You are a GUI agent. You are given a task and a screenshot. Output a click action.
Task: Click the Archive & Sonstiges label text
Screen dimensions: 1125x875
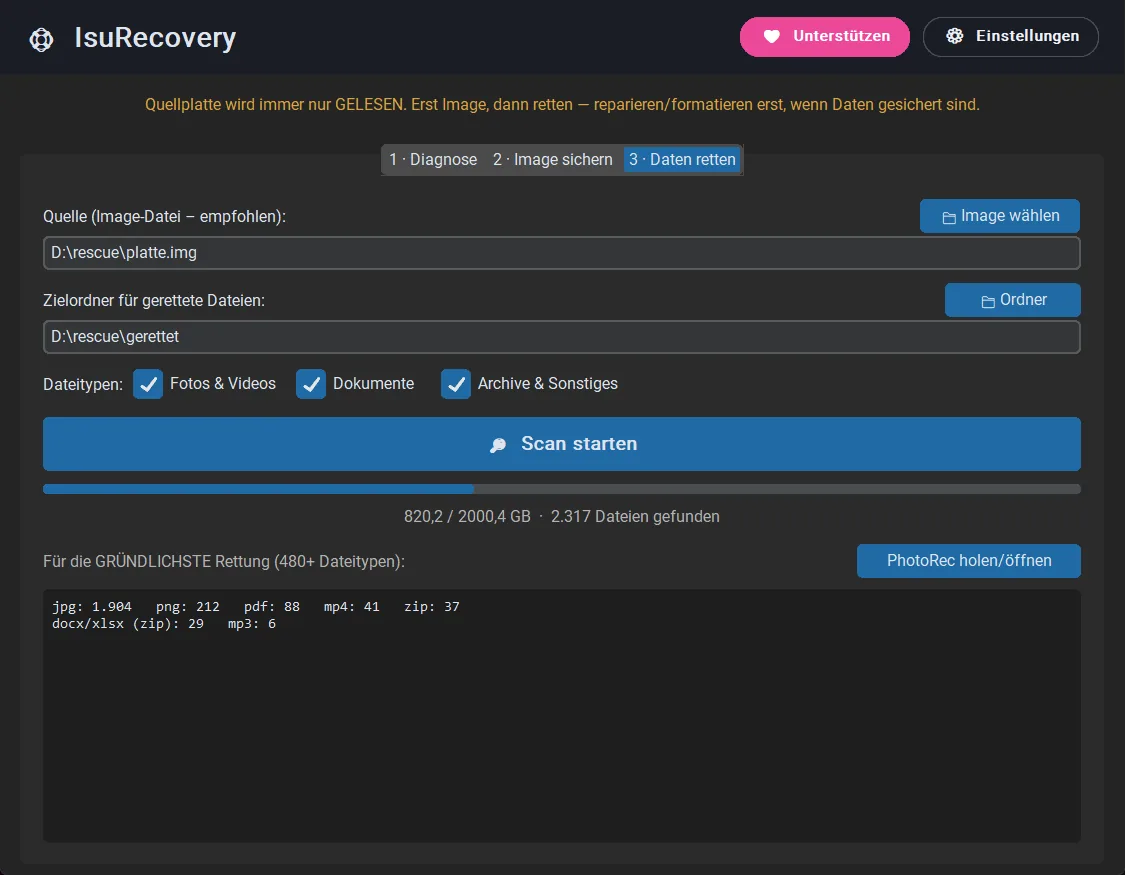pos(547,384)
